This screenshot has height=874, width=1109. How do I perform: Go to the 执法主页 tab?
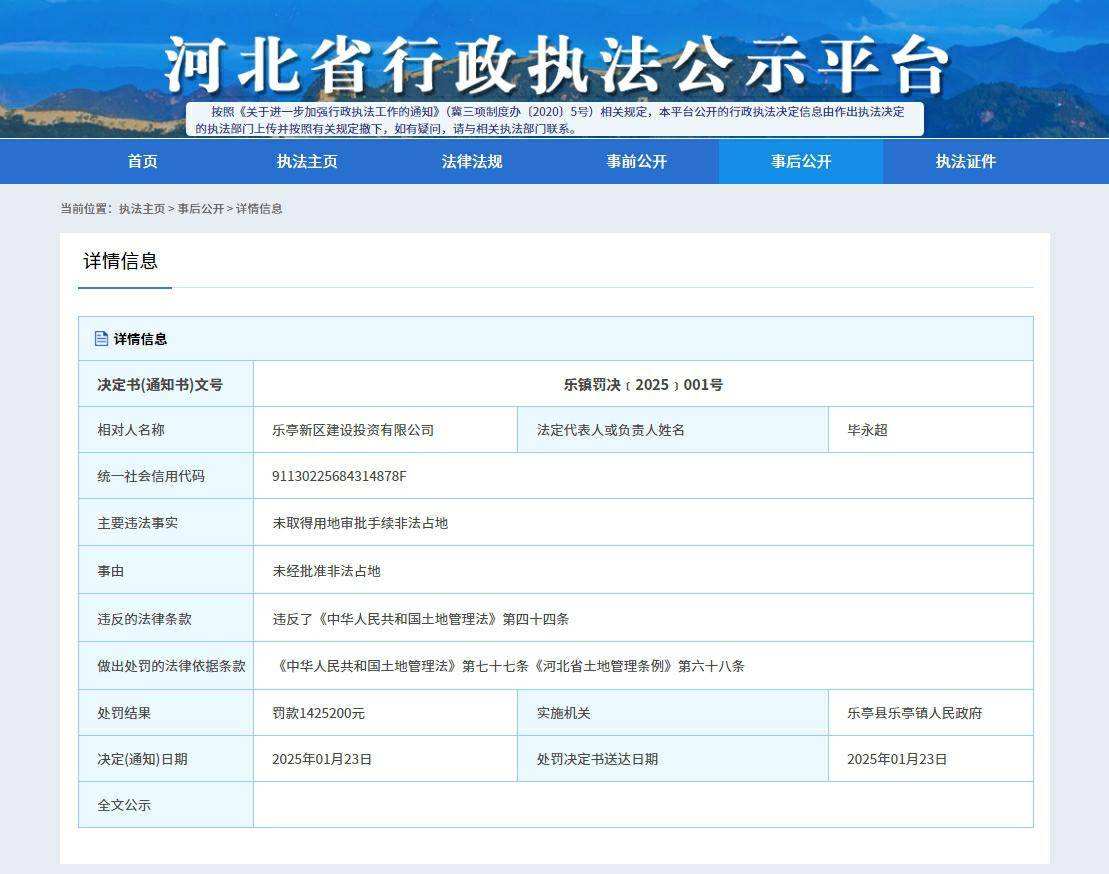point(307,161)
